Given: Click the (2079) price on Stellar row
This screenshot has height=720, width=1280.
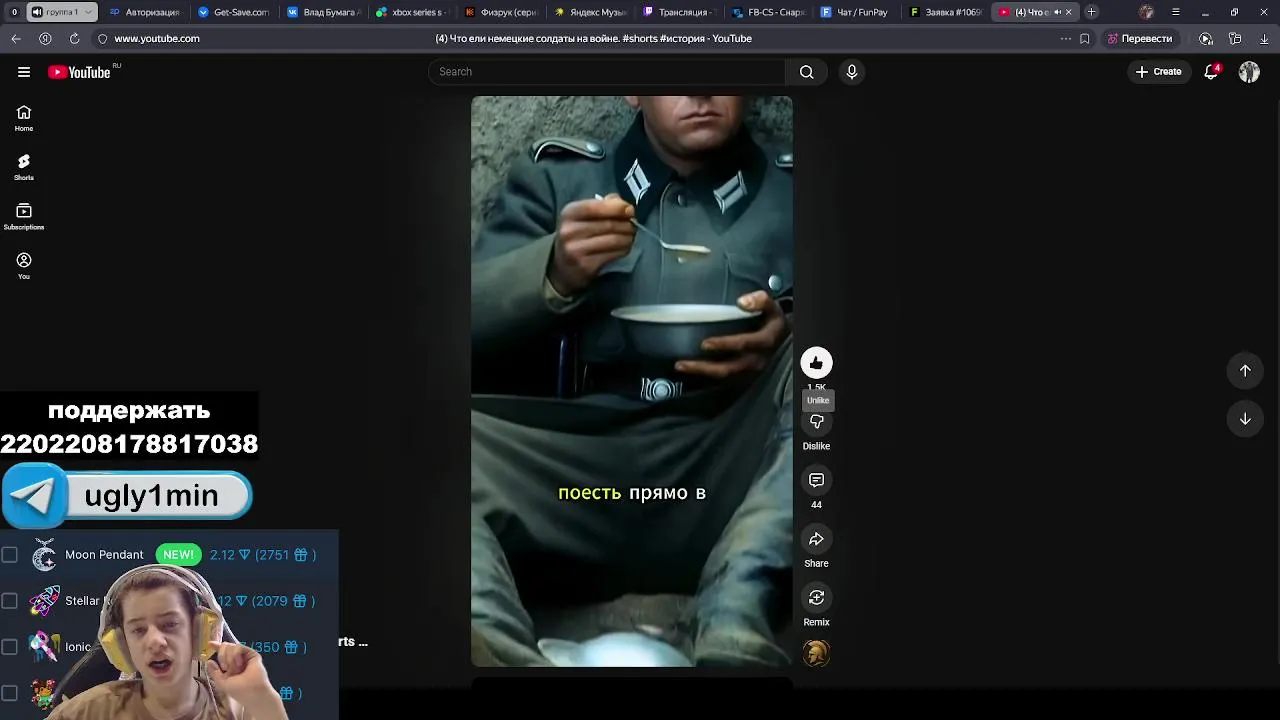Looking at the screenshot, I should tap(283, 601).
